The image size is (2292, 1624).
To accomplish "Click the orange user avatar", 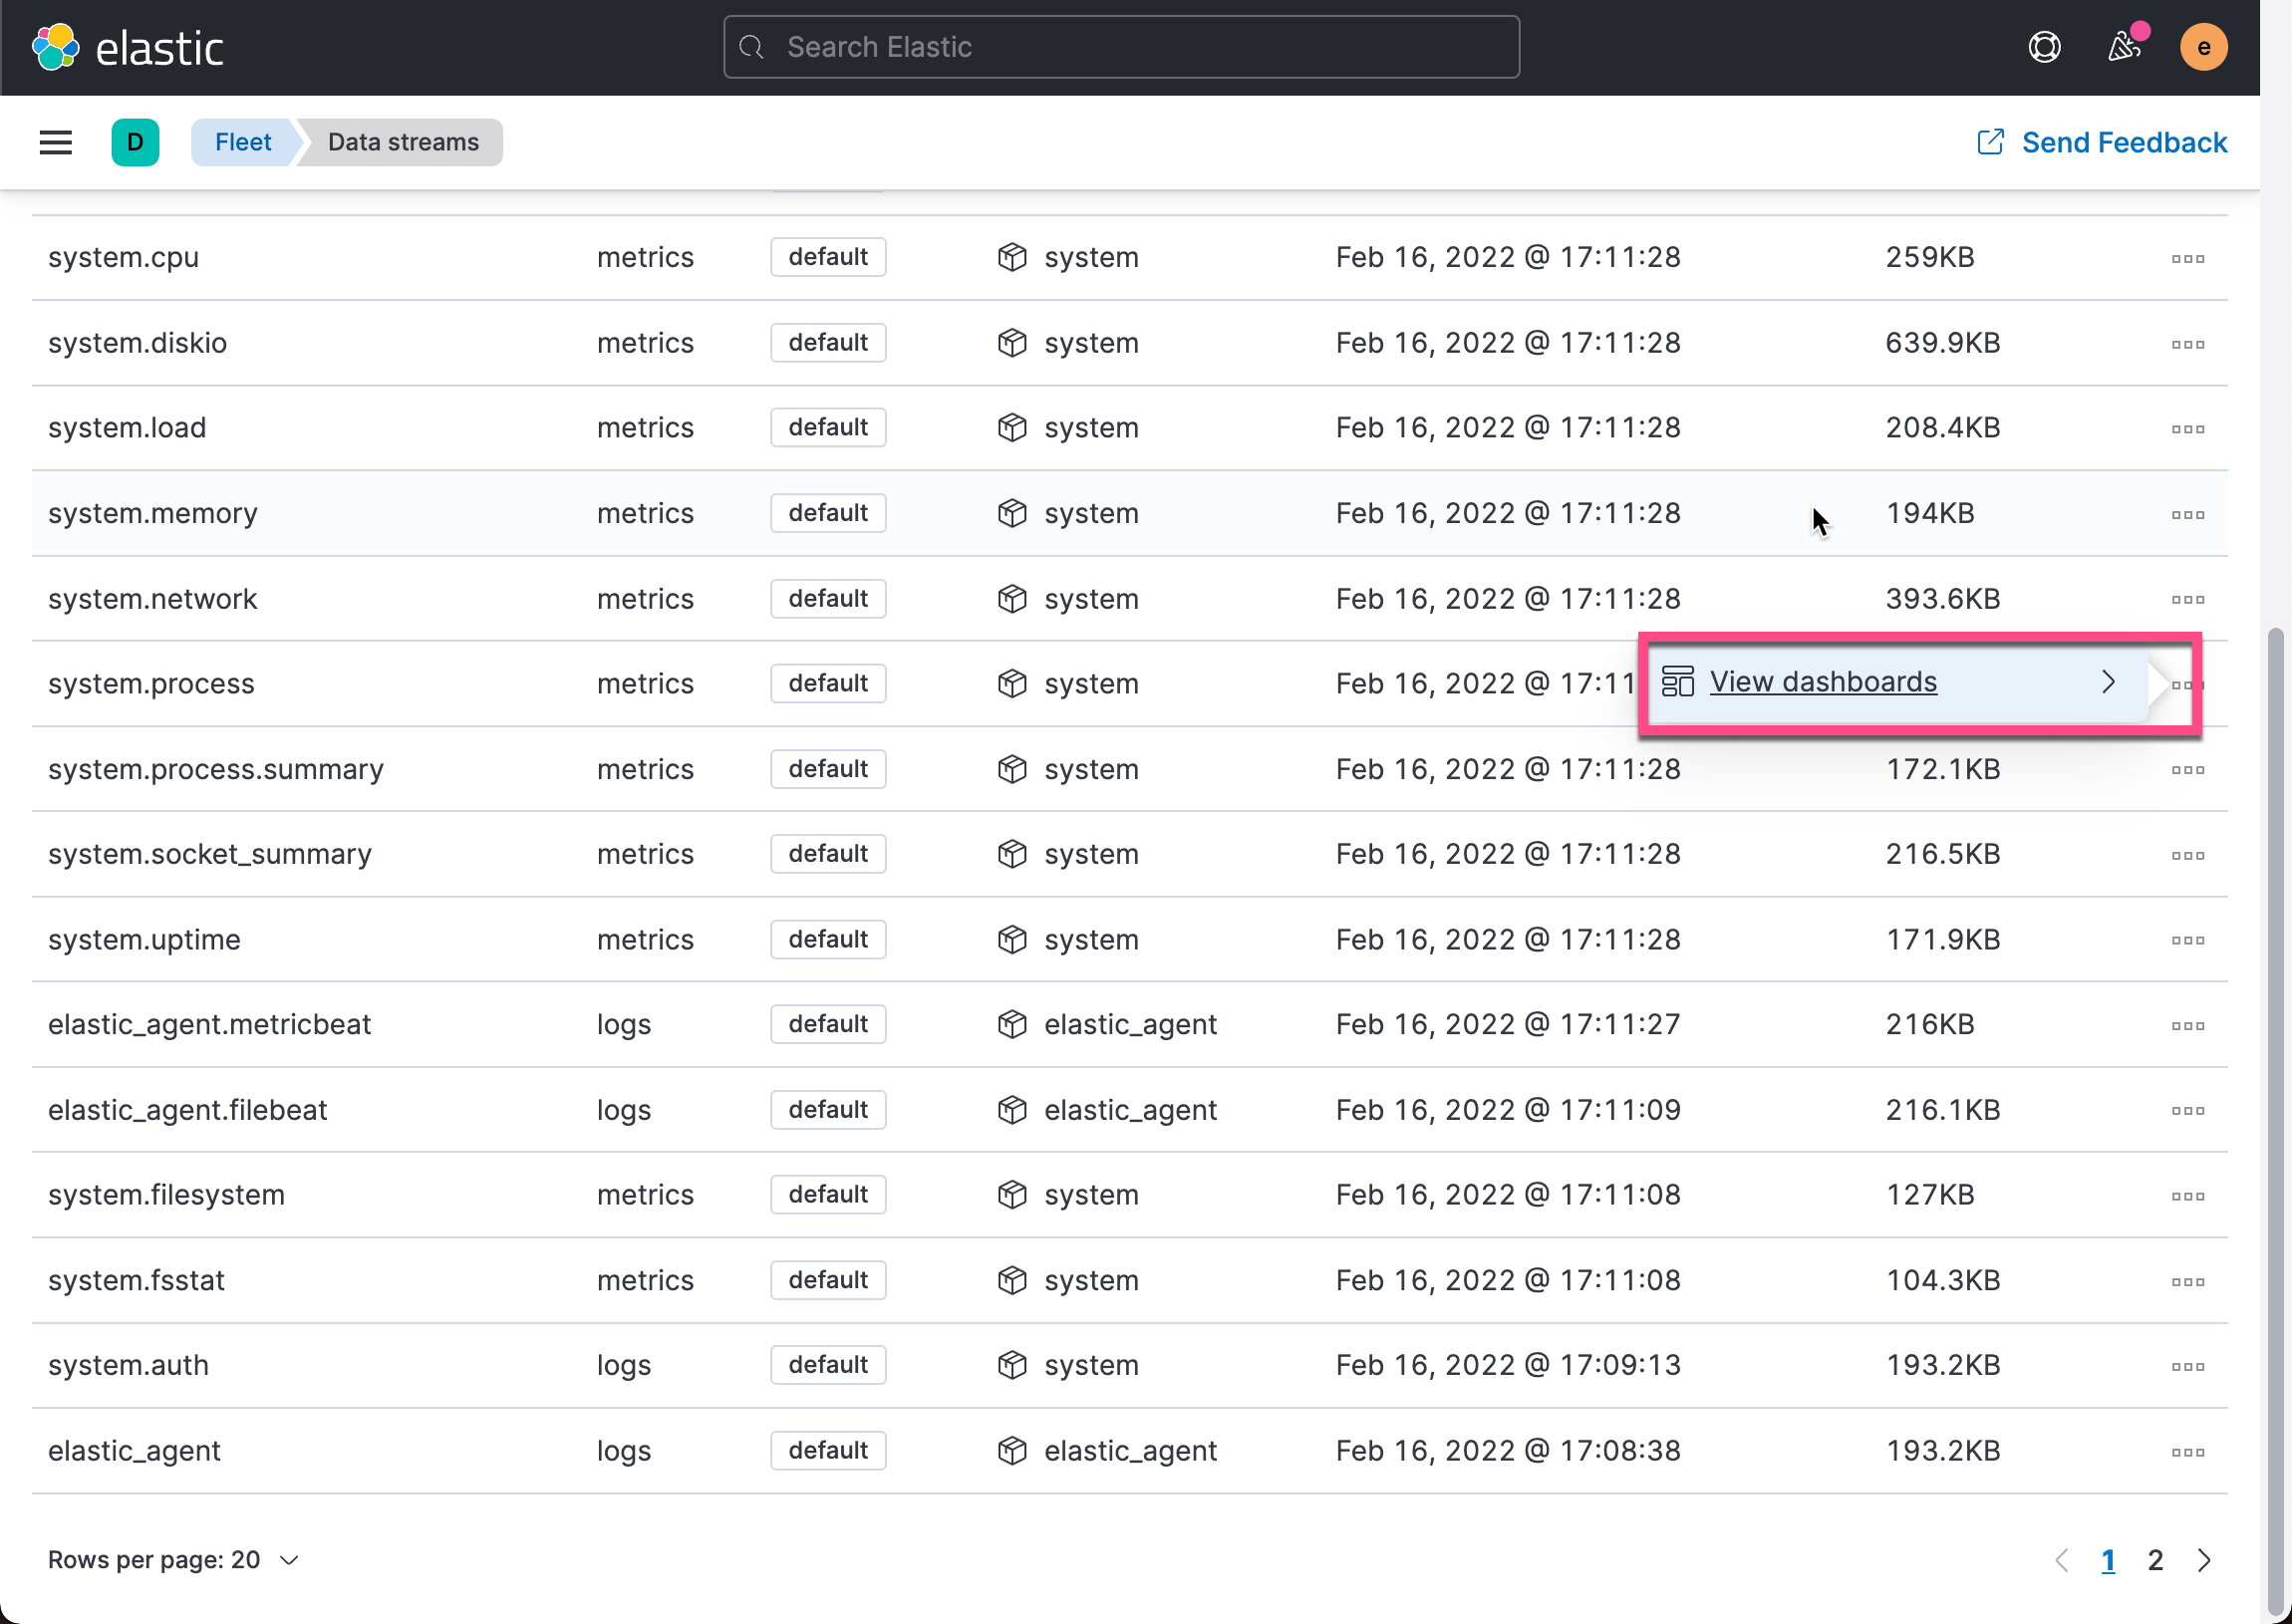I will pos(2203,47).
